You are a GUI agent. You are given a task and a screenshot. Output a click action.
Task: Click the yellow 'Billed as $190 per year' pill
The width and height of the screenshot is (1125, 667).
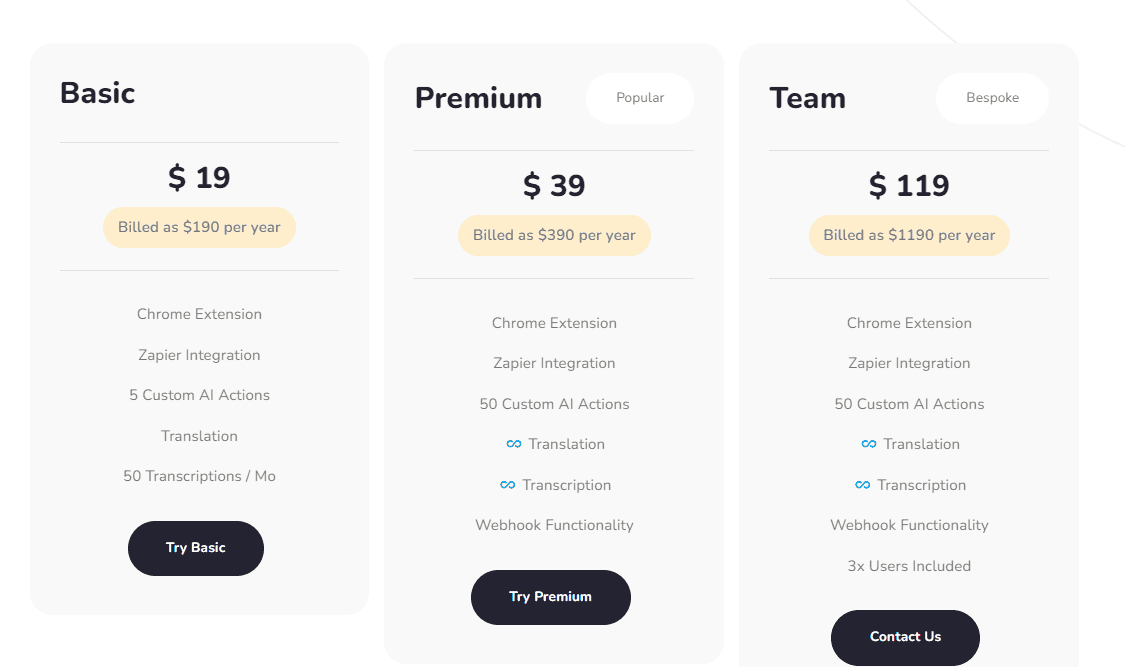point(199,227)
